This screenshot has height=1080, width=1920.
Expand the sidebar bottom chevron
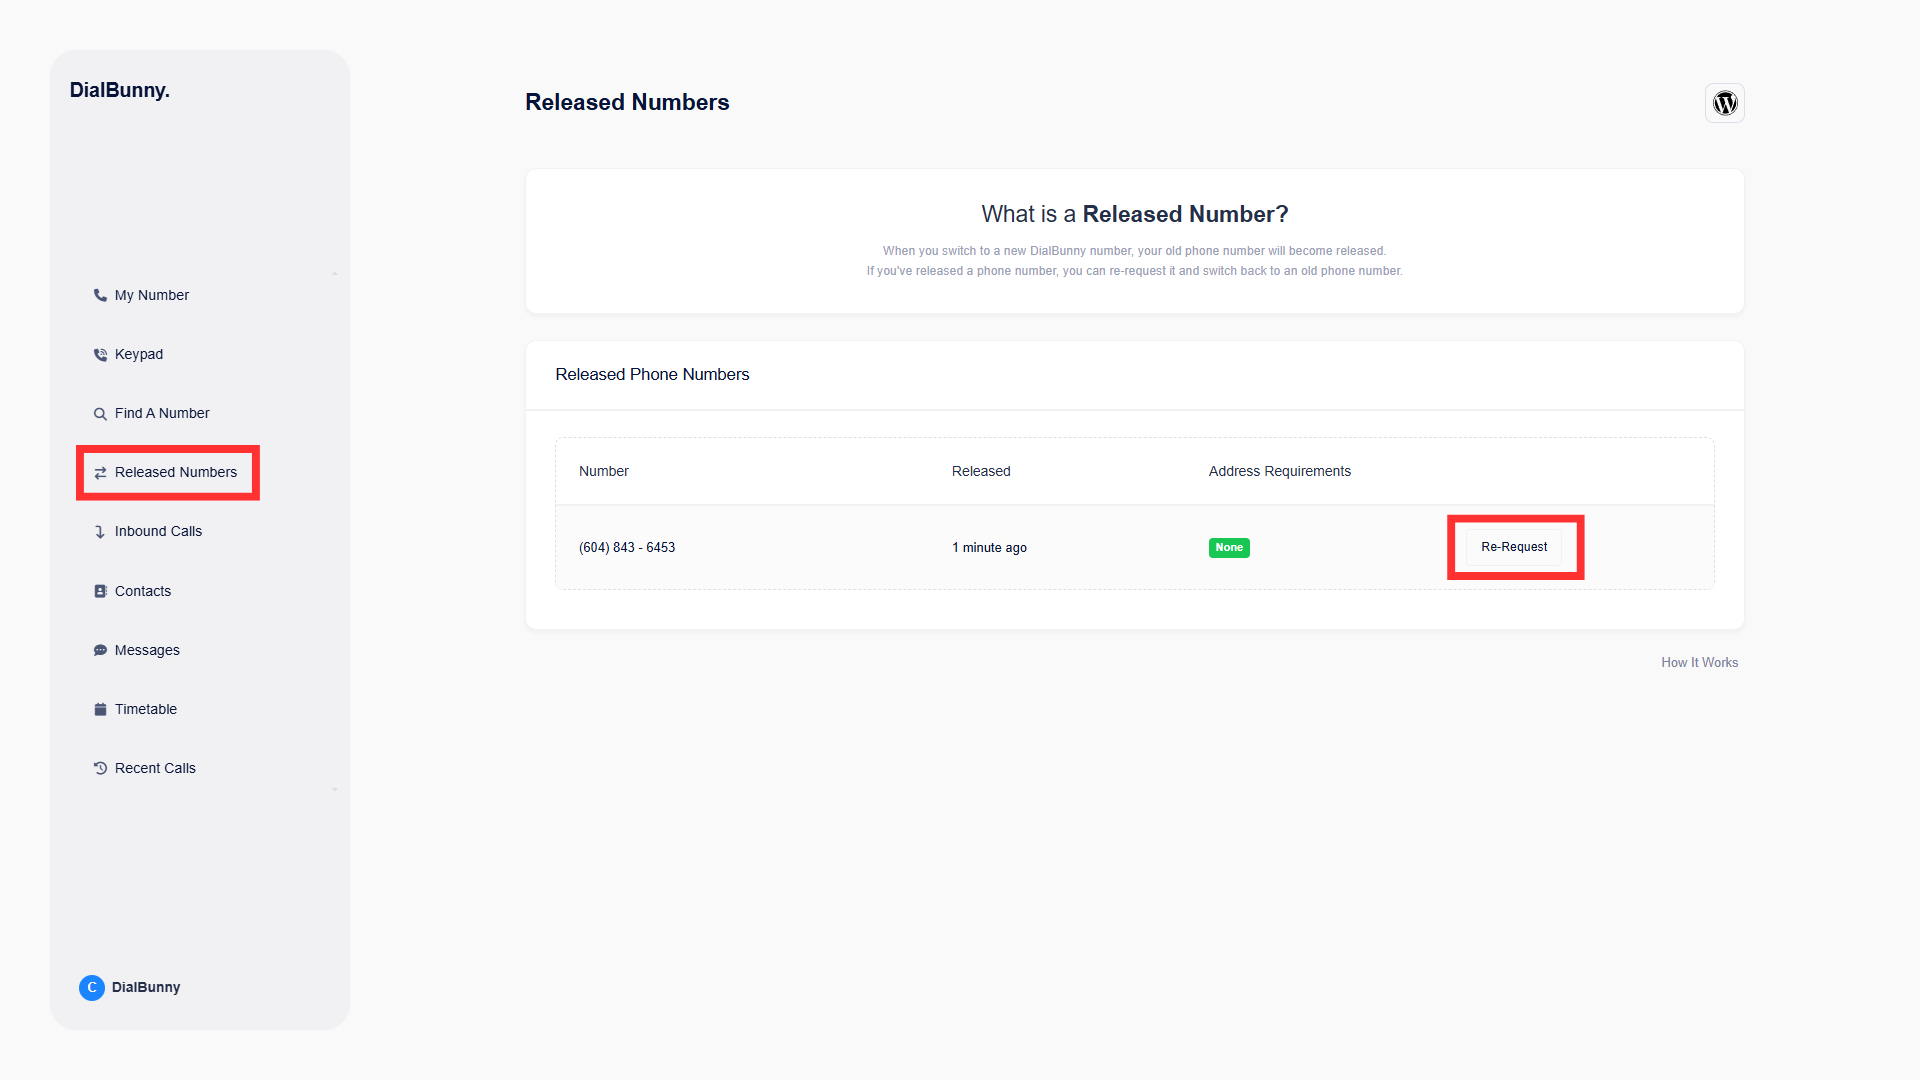(334, 789)
